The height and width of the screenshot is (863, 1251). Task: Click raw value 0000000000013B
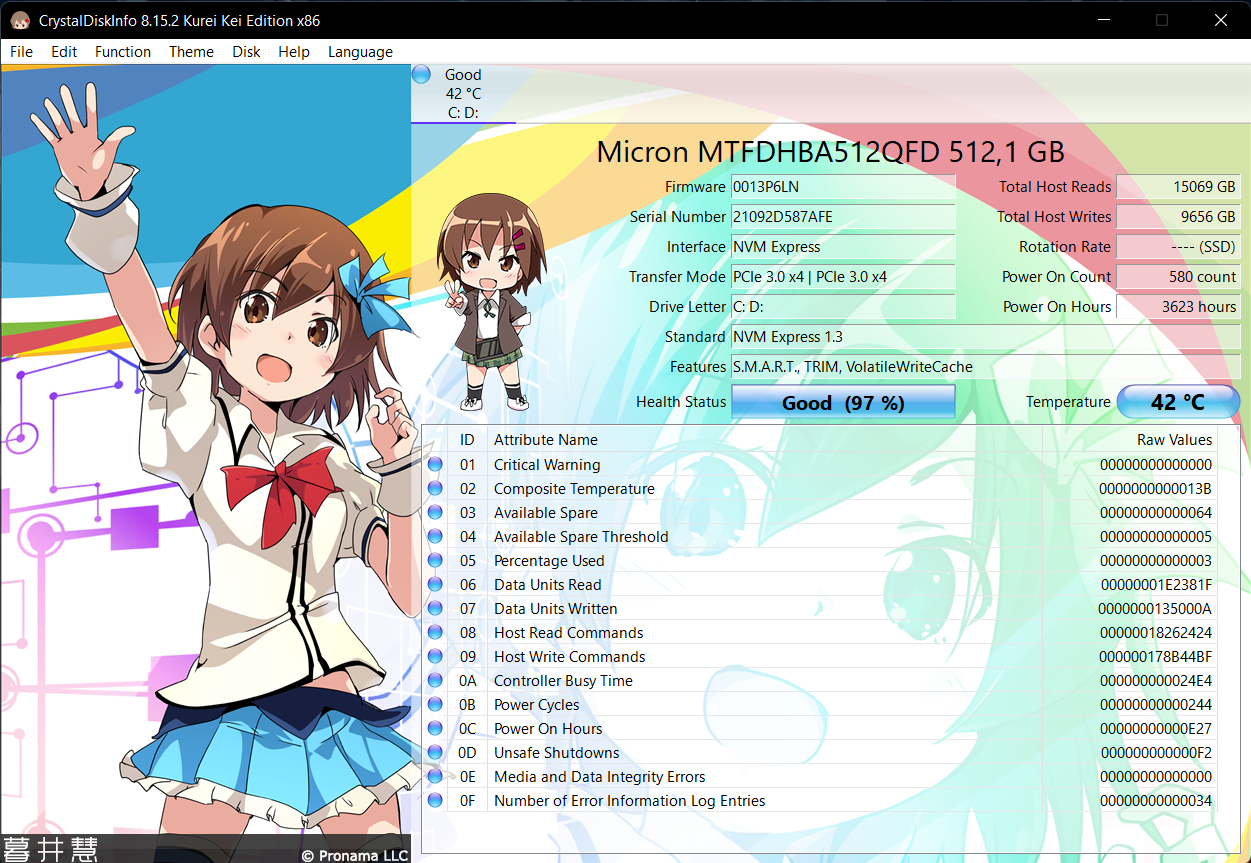pos(1156,489)
